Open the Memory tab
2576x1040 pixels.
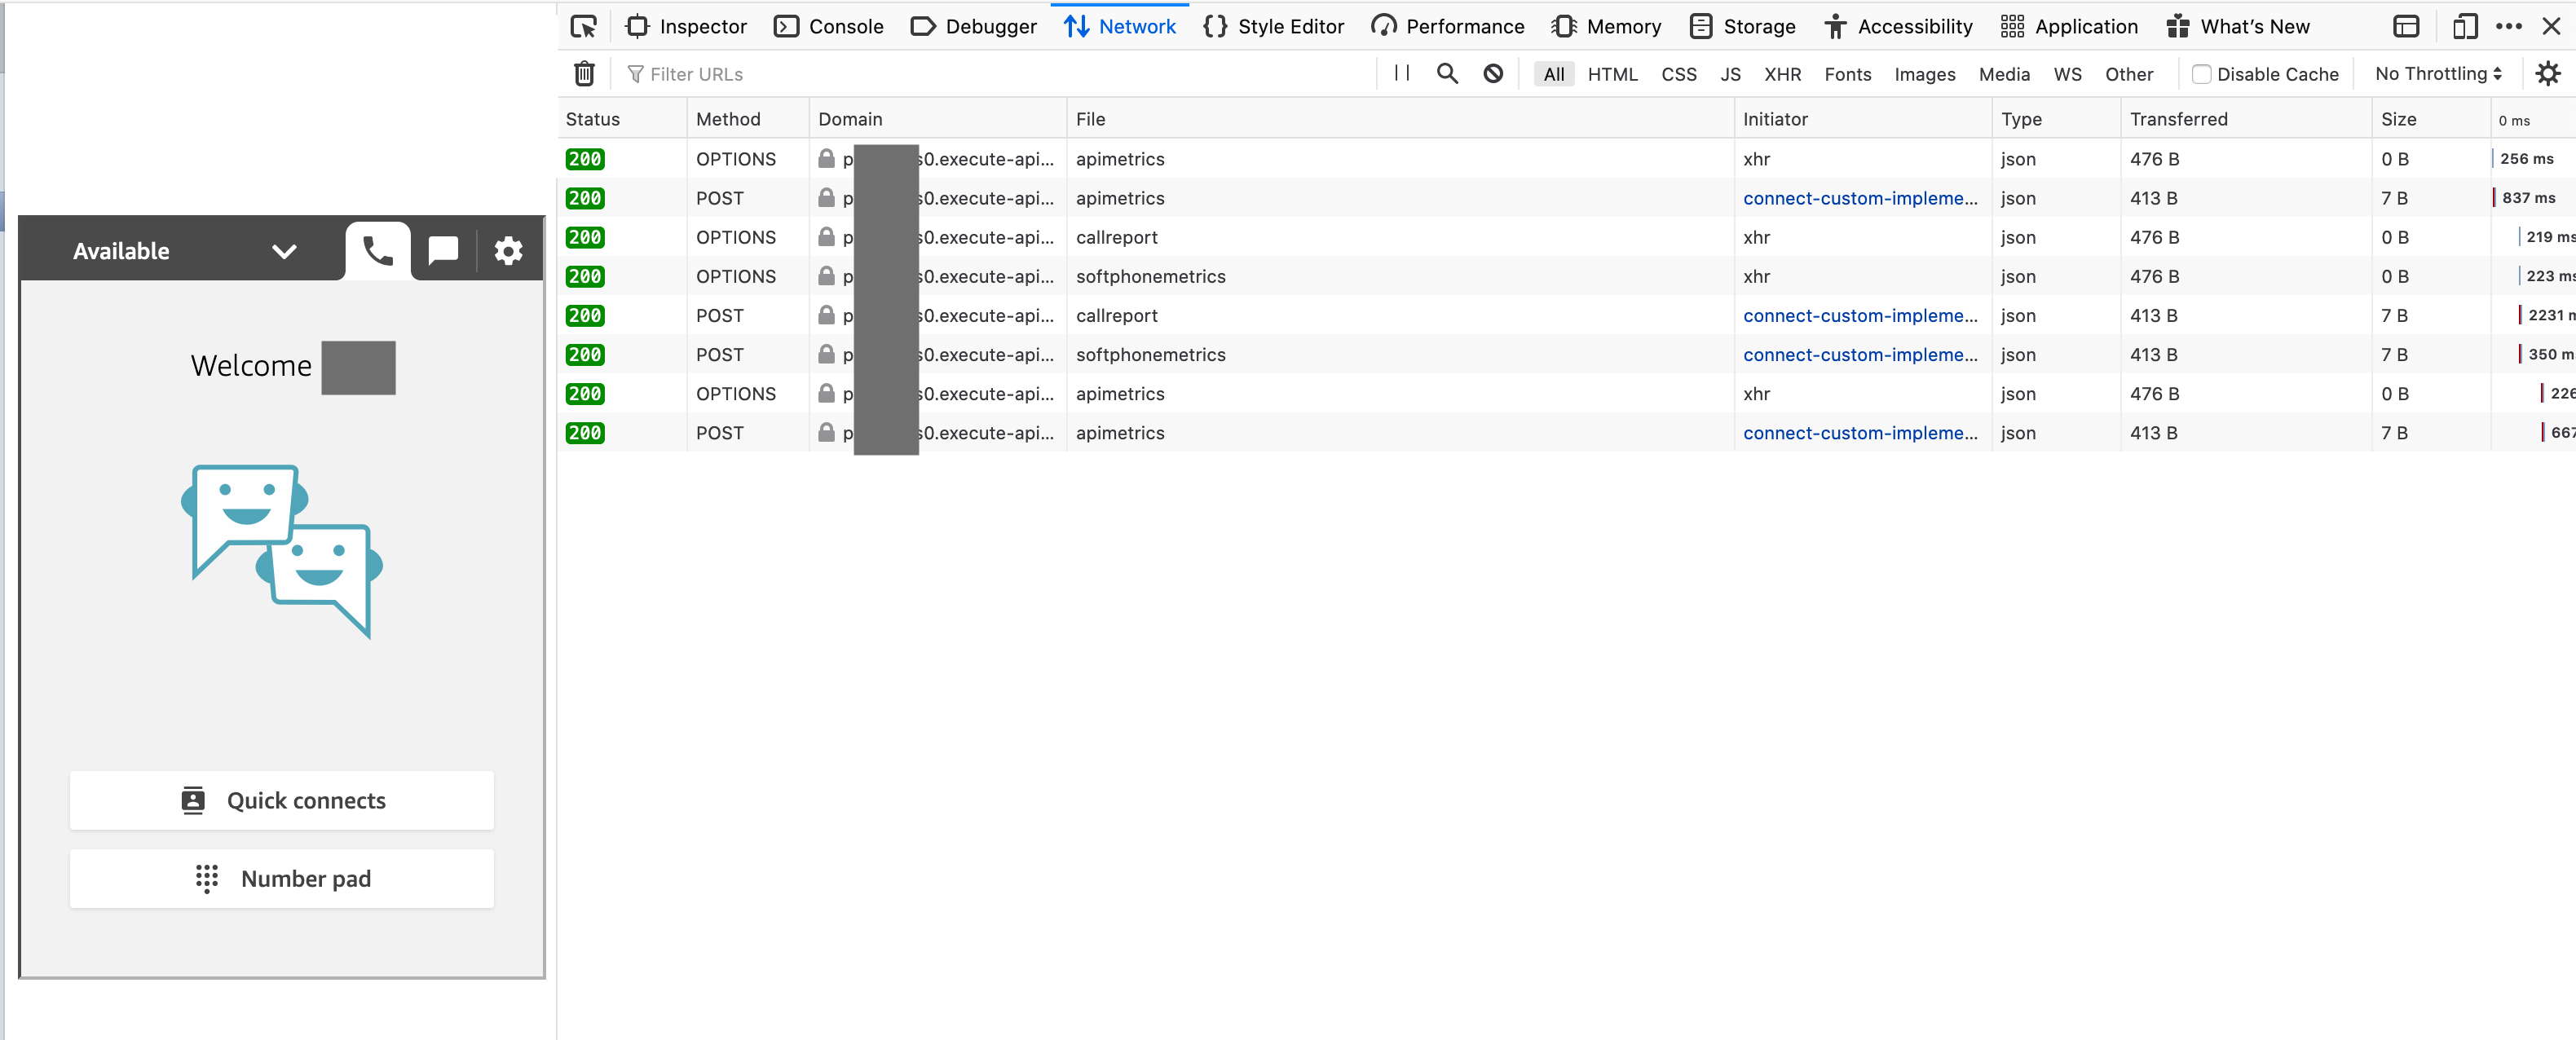coord(1606,27)
